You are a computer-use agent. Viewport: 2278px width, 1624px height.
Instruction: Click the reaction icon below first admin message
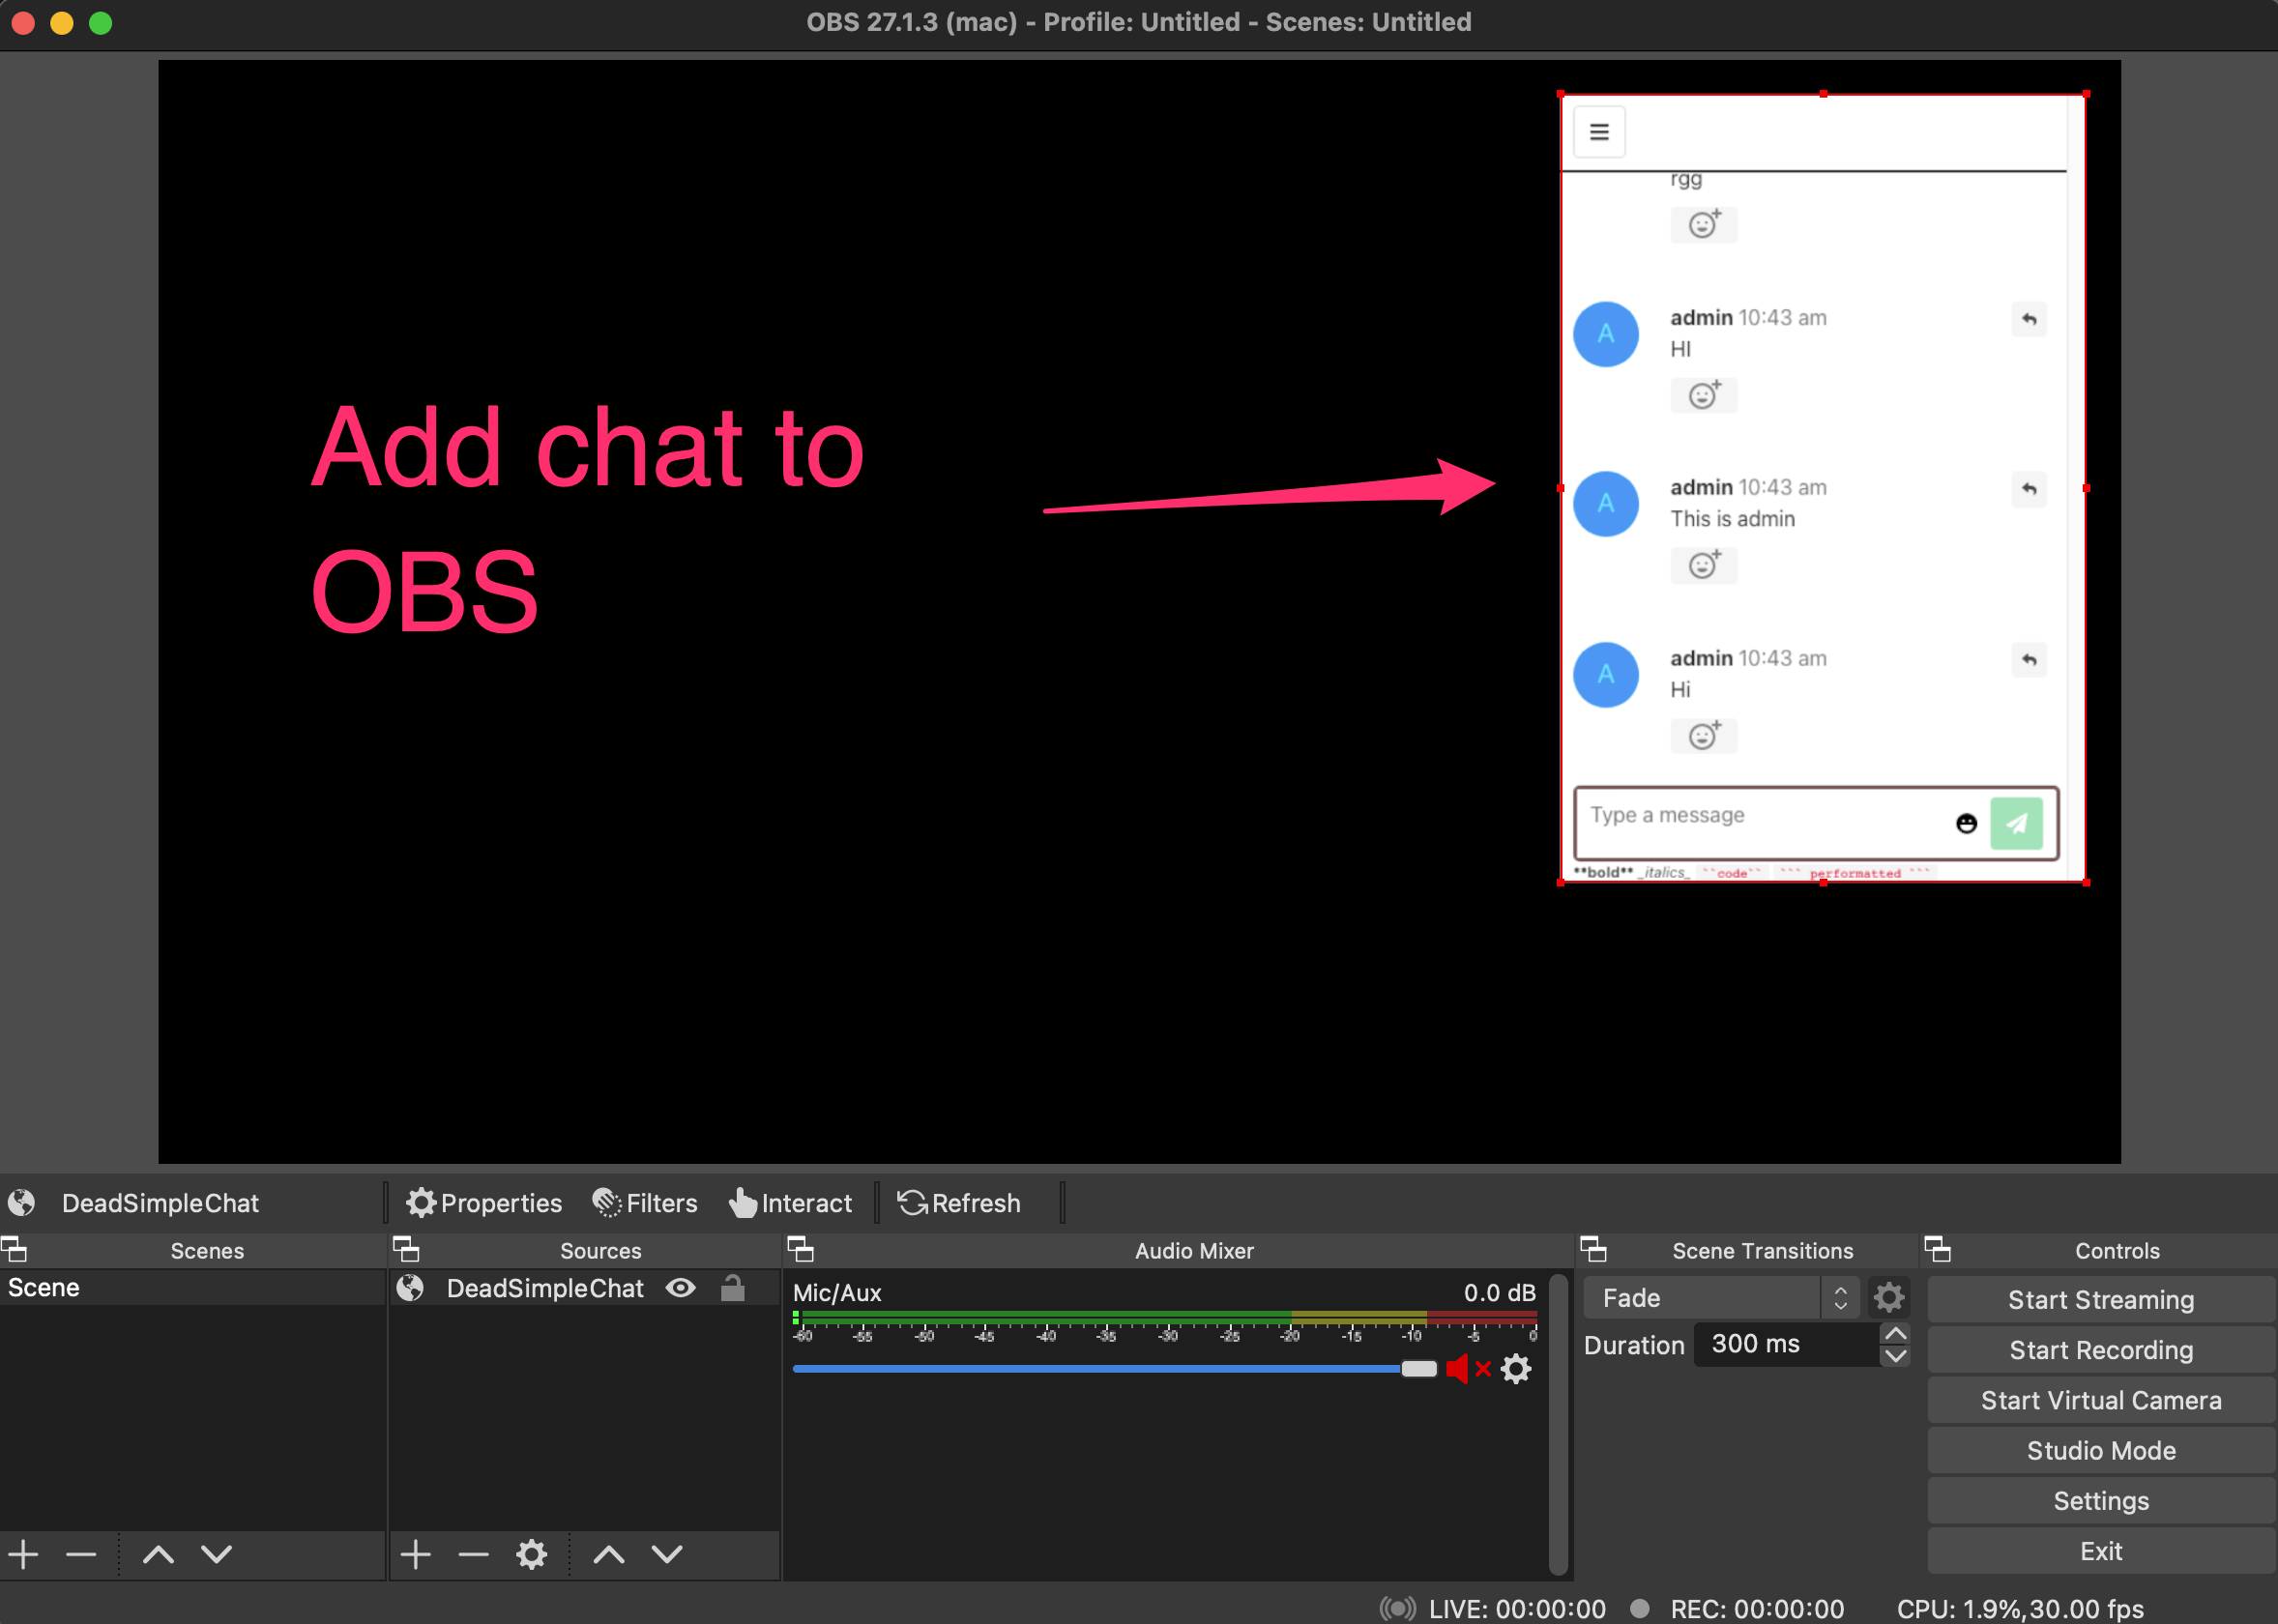point(1704,395)
